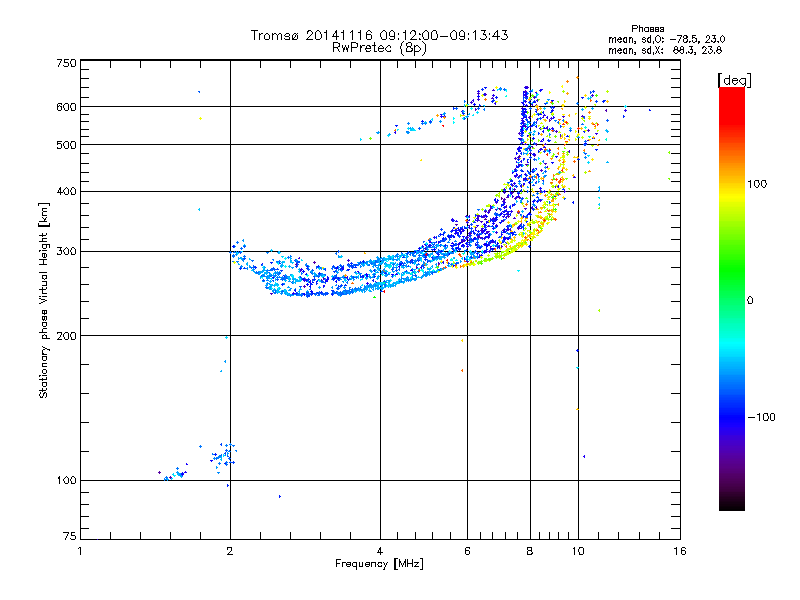
Task: Click the plot title 'Tromsø 20141116 09:12:00-09:13:43'
Action: click(x=379, y=35)
